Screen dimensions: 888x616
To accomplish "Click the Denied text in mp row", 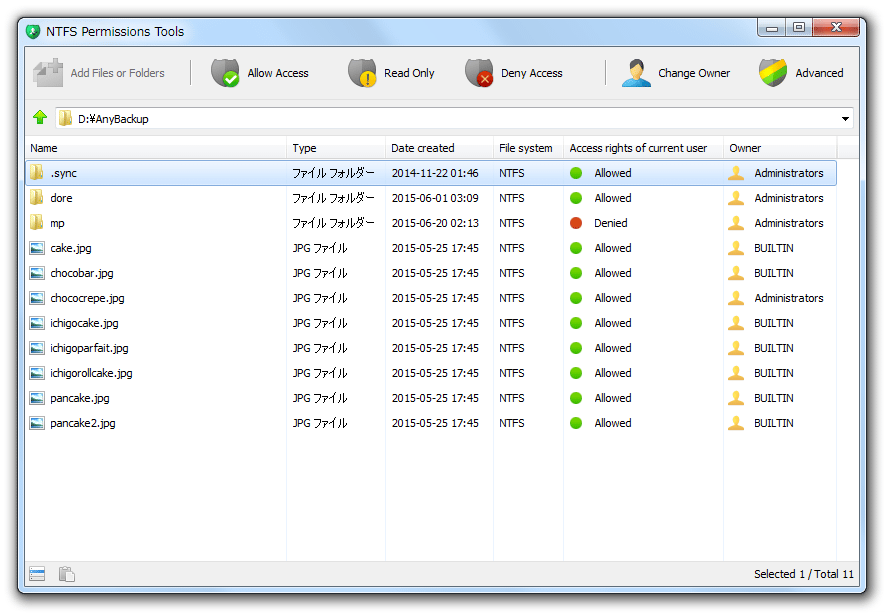I will 610,223.
